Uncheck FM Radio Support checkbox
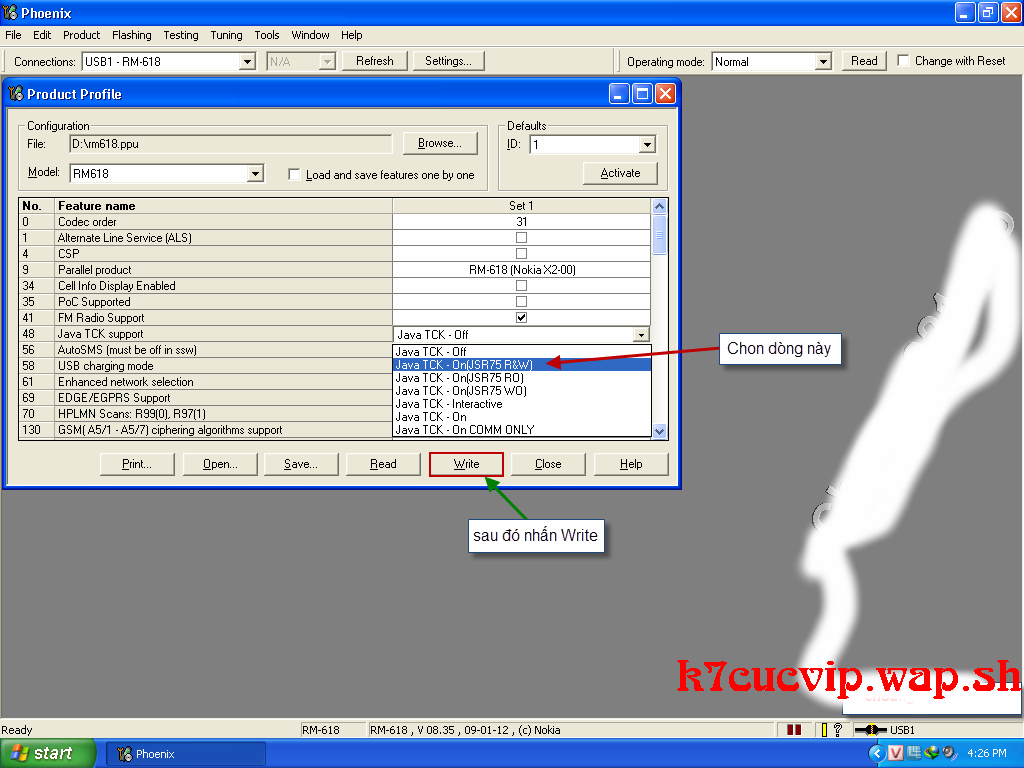This screenshot has height=768, width=1024. [x=521, y=318]
